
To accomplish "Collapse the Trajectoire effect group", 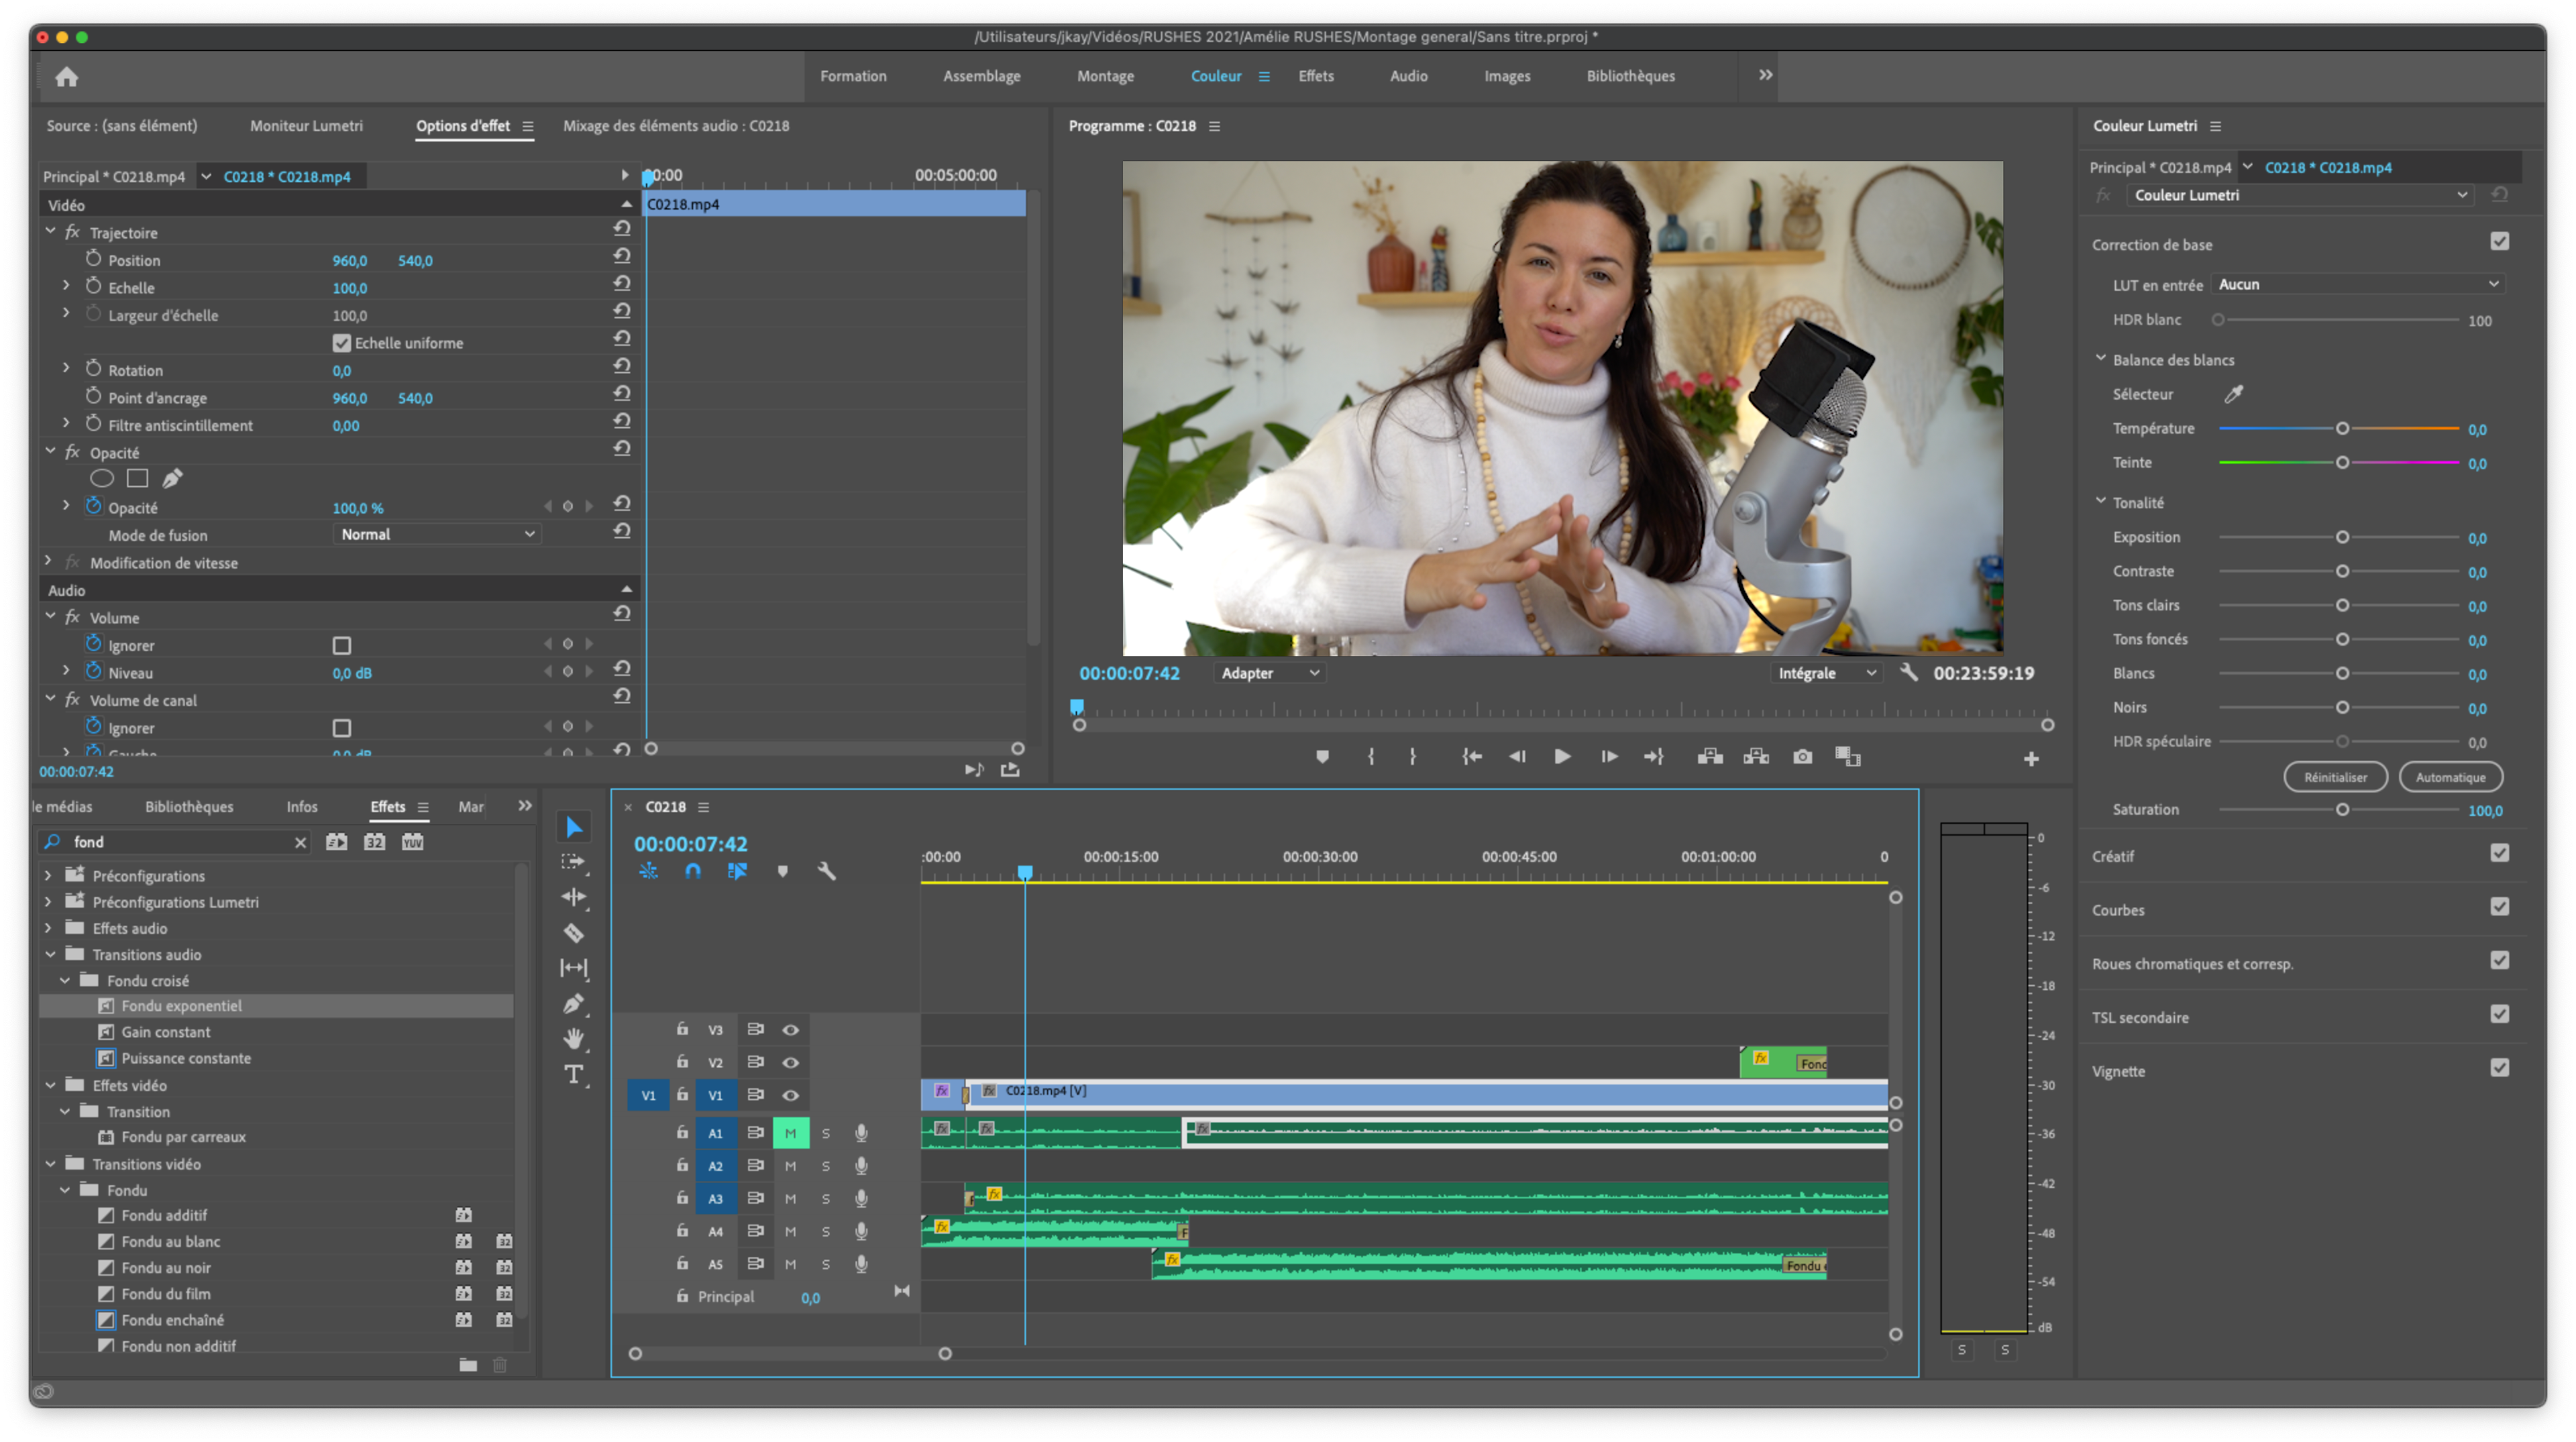I will [x=50, y=231].
